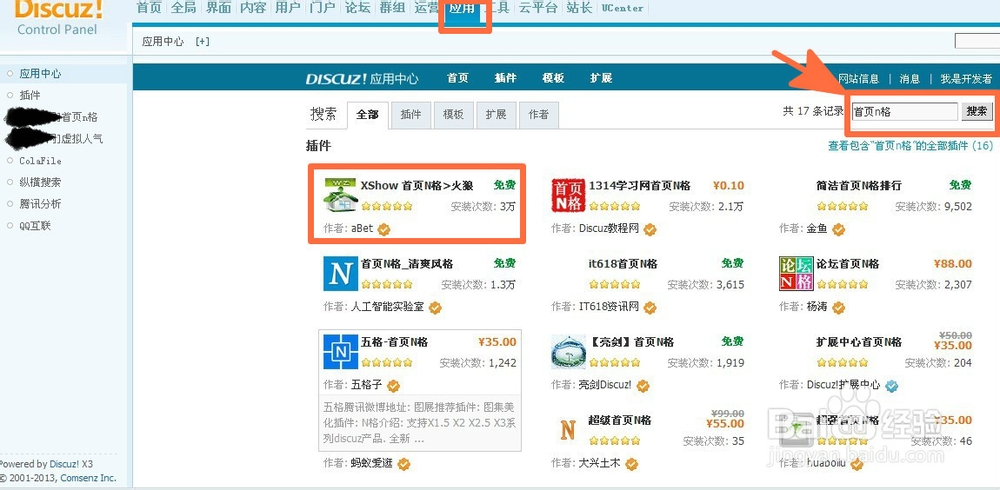
Task: Open the 用户 top admin menu
Action: 288,8
